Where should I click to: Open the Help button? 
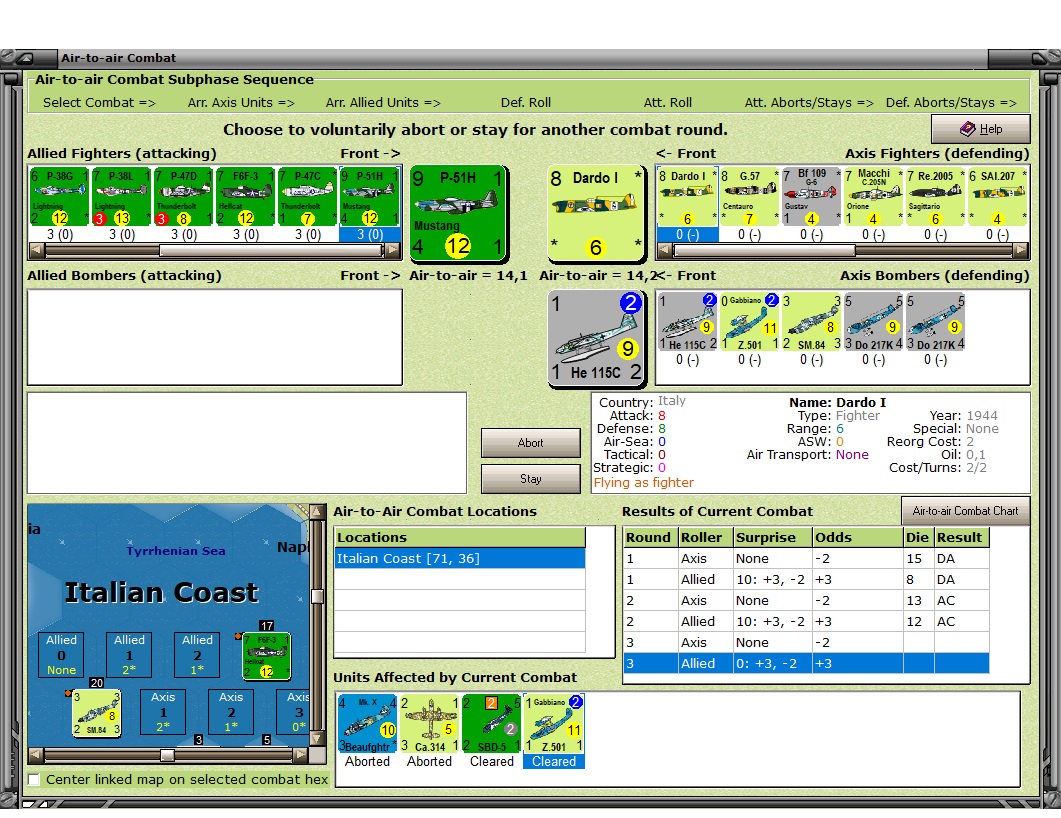coord(981,129)
